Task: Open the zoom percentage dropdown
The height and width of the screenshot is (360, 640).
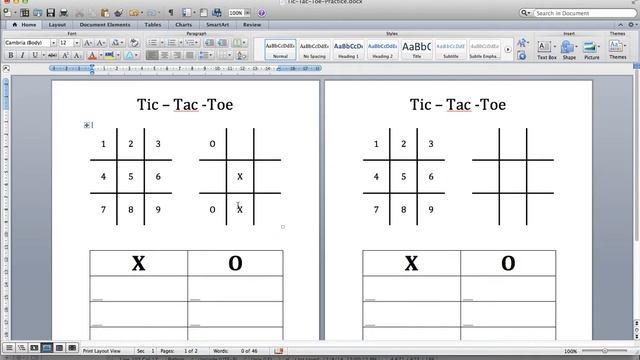Action: pos(247,13)
